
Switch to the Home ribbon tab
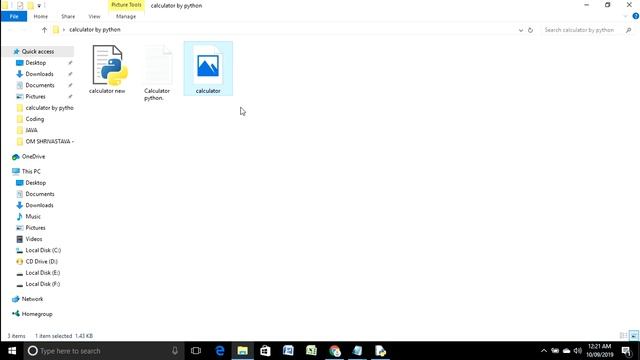click(40, 16)
